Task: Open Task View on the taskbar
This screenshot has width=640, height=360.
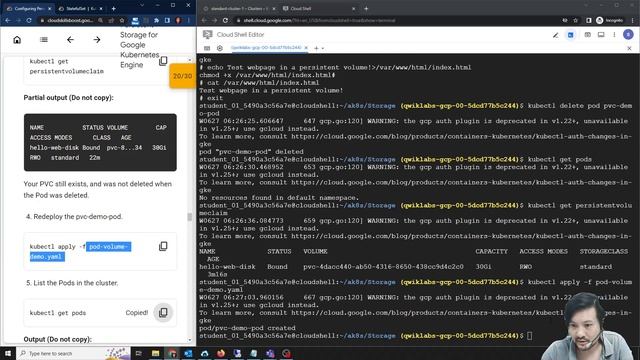Action: [139, 353]
